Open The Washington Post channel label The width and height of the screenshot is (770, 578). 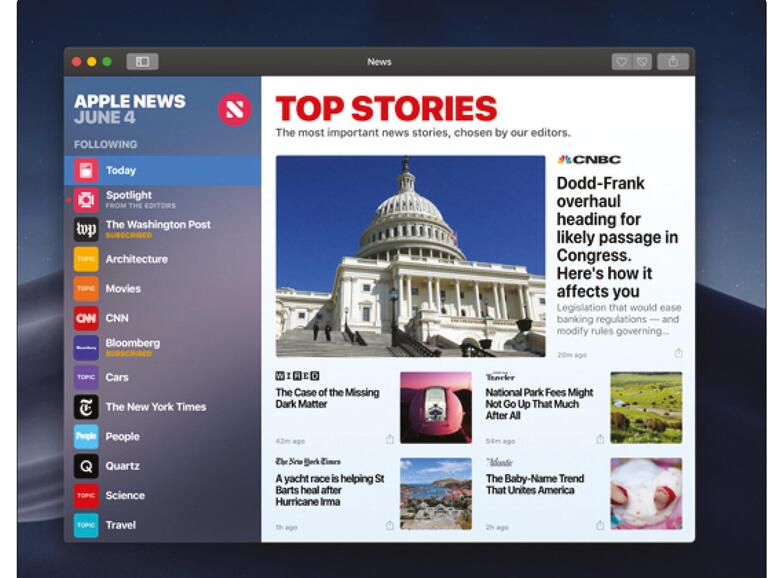158,225
